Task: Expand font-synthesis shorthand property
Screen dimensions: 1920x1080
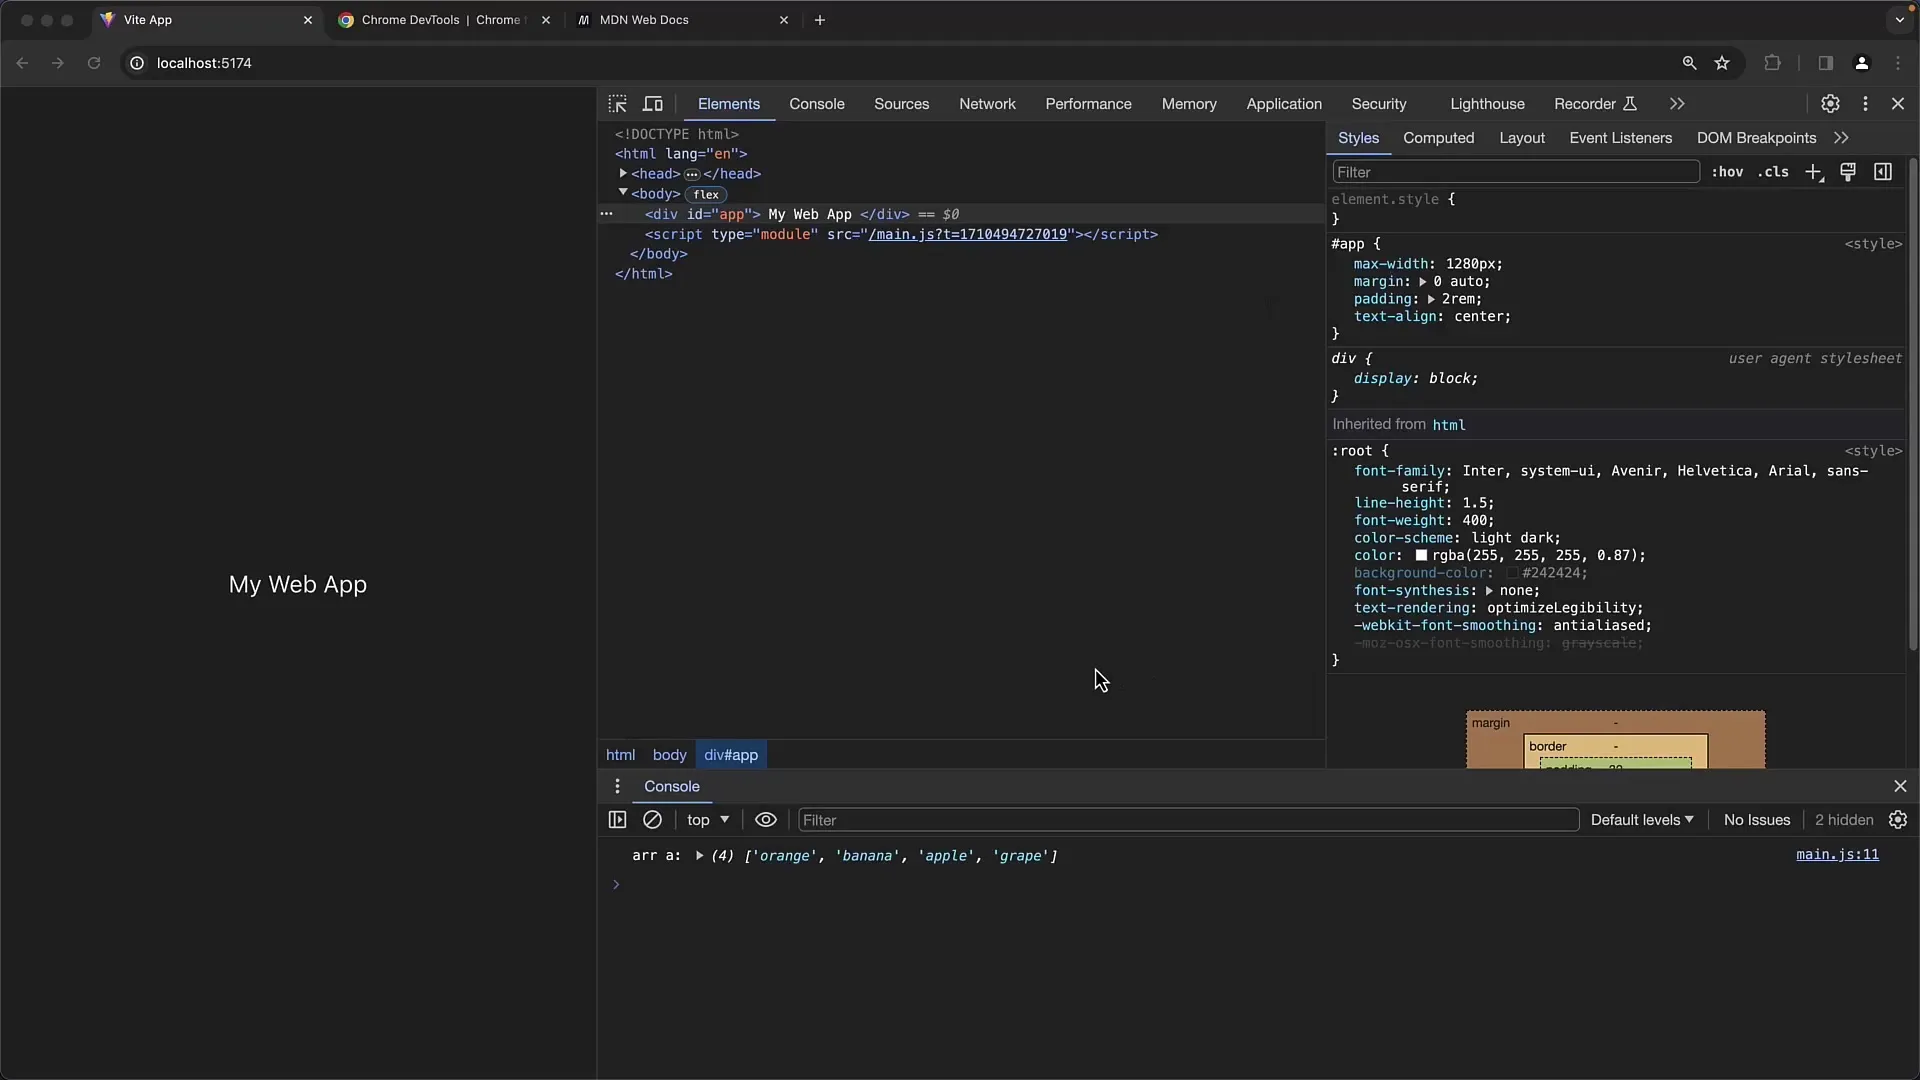Action: [x=1489, y=591]
